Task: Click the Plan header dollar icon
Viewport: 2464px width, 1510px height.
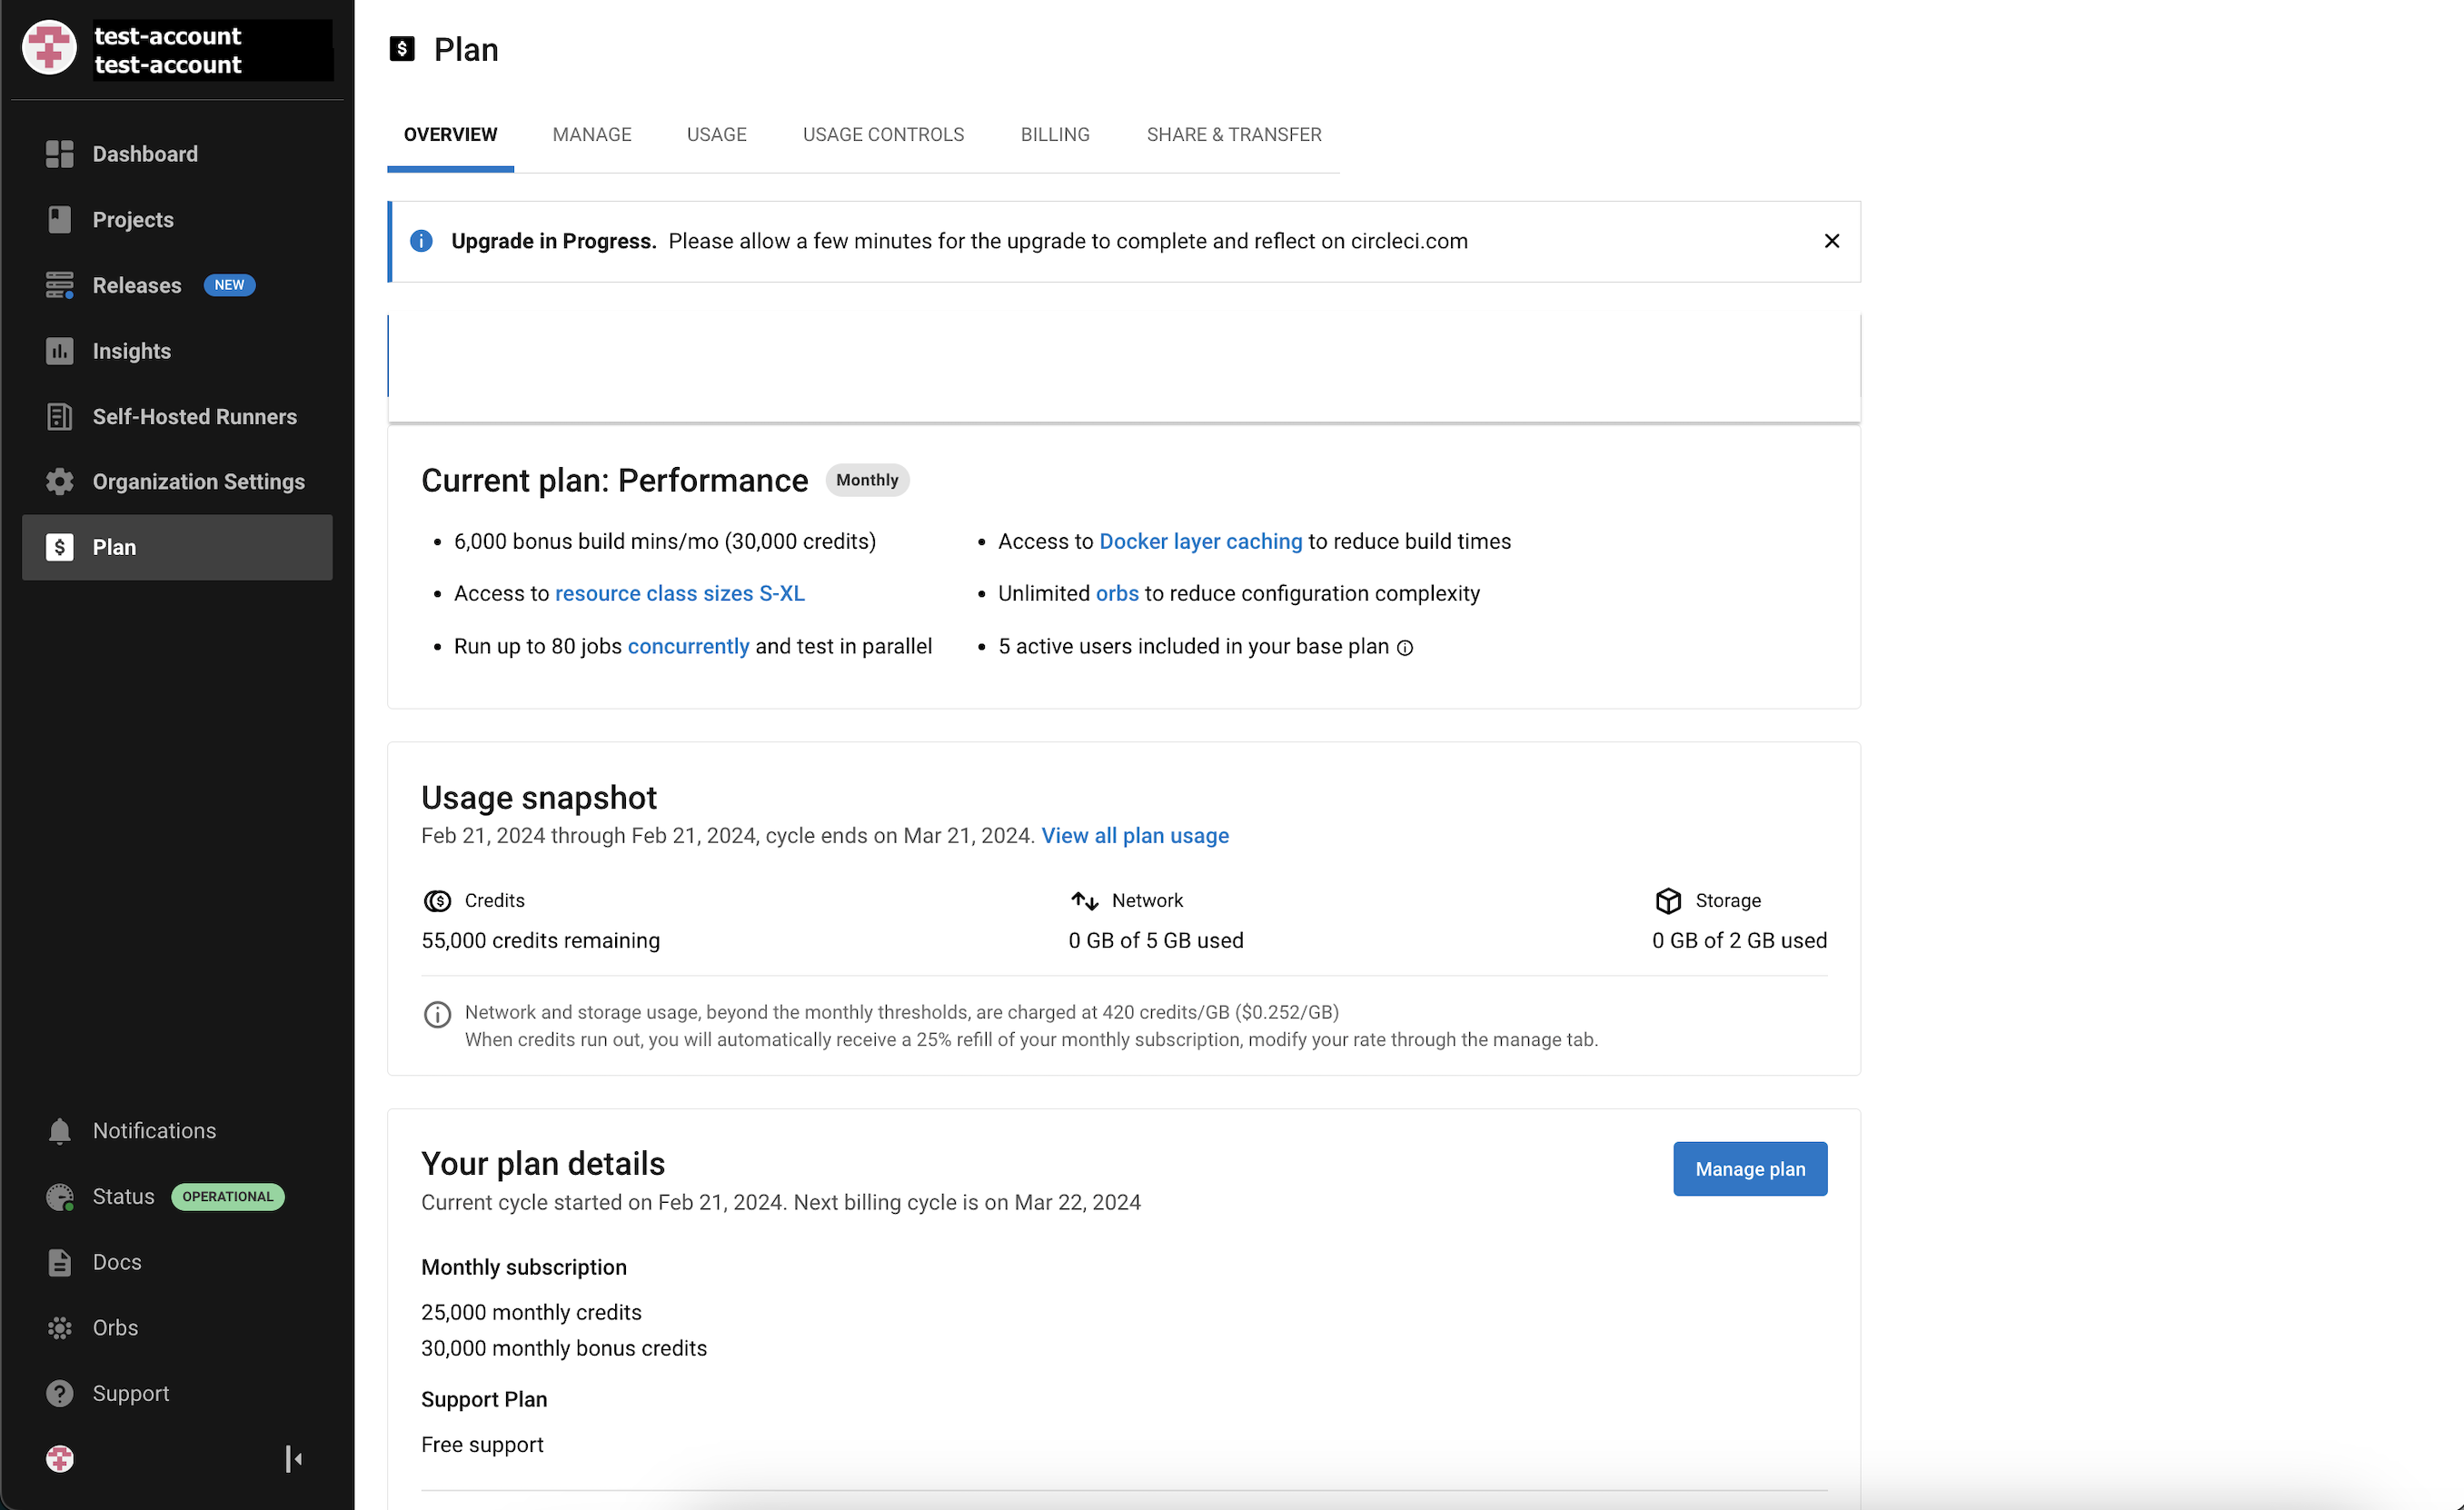Action: (402, 49)
